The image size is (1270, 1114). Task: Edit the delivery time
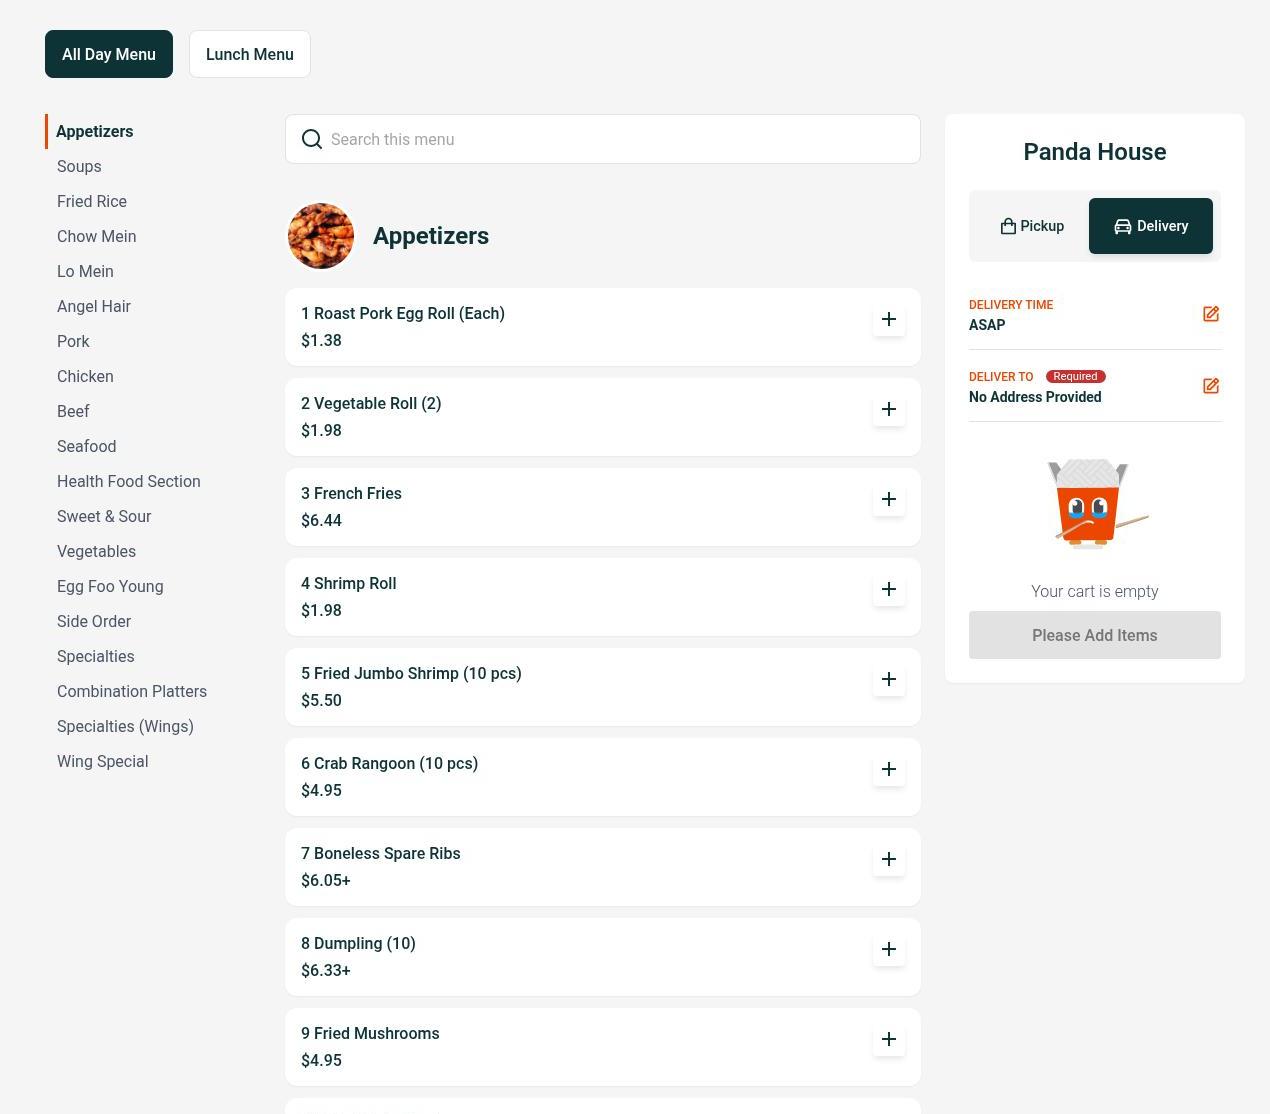[x=1211, y=314]
